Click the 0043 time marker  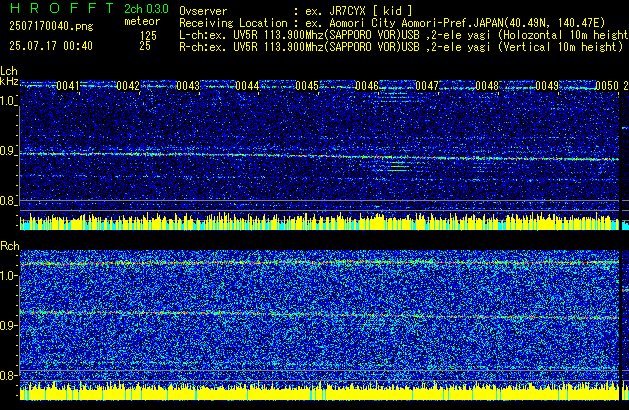pos(188,86)
